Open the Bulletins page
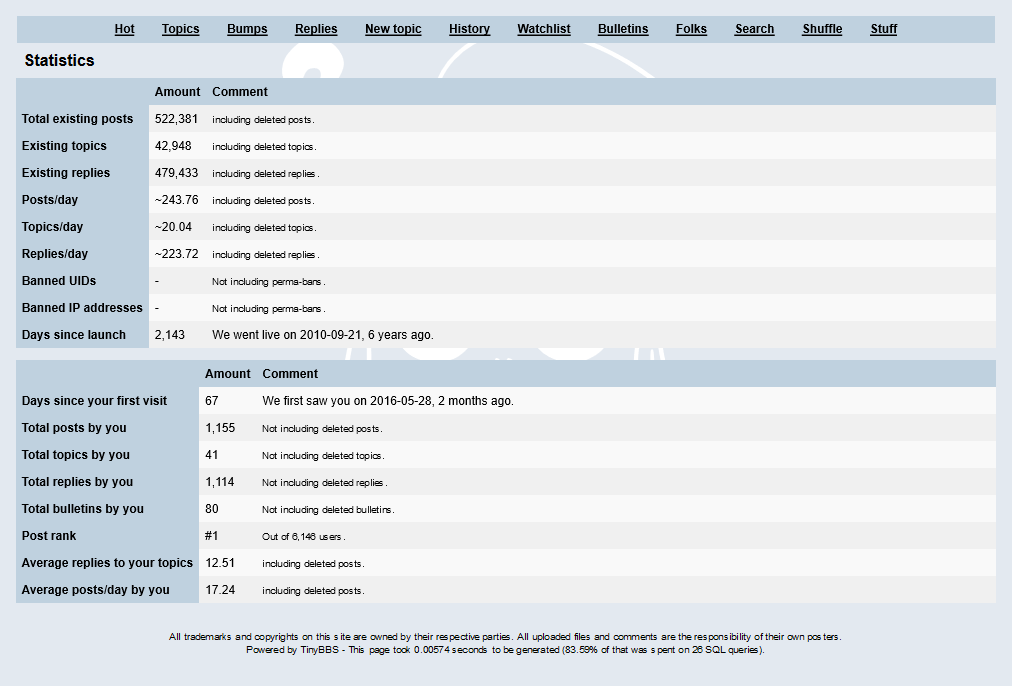 (x=623, y=29)
